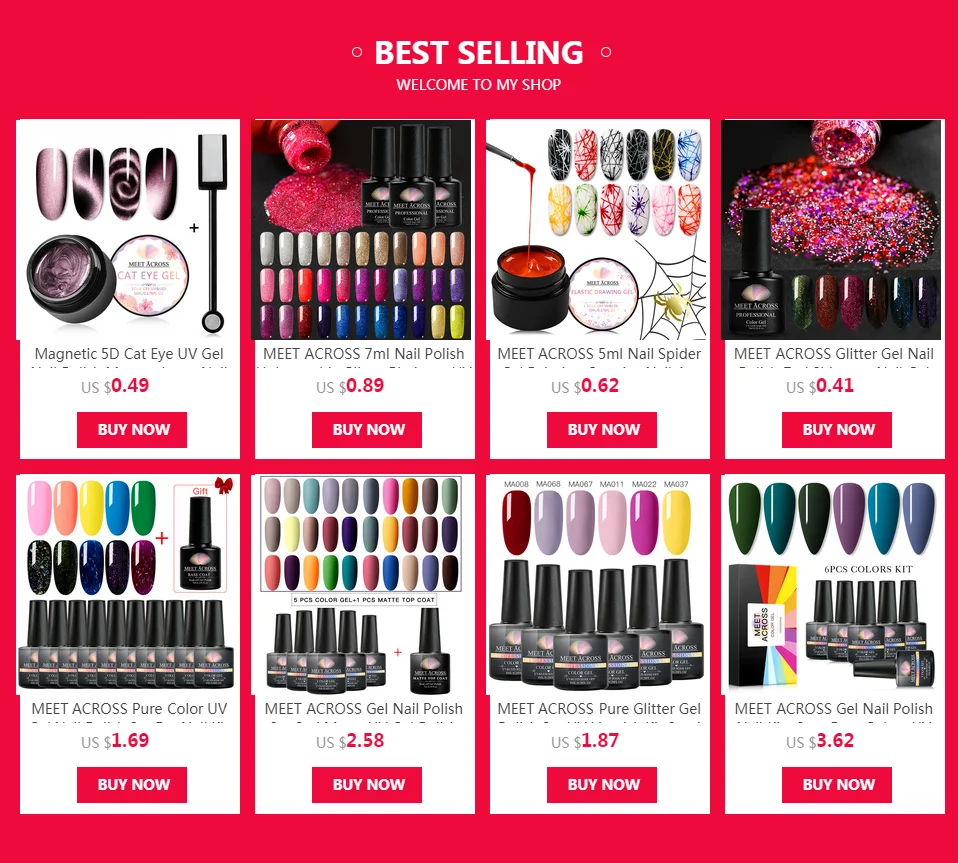Open the Nail Spider Gel product image
This screenshot has height=863, width=958.
click(x=596, y=230)
